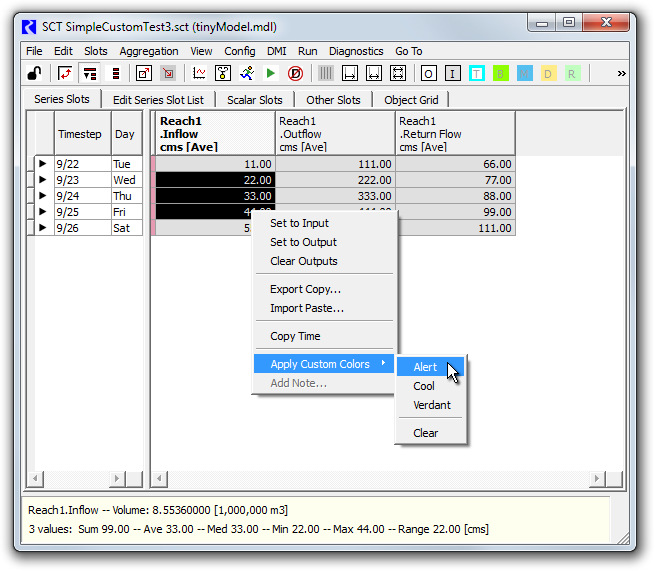Click the red stacked bars toolbar icon
The image size is (655, 571).
point(116,74)
